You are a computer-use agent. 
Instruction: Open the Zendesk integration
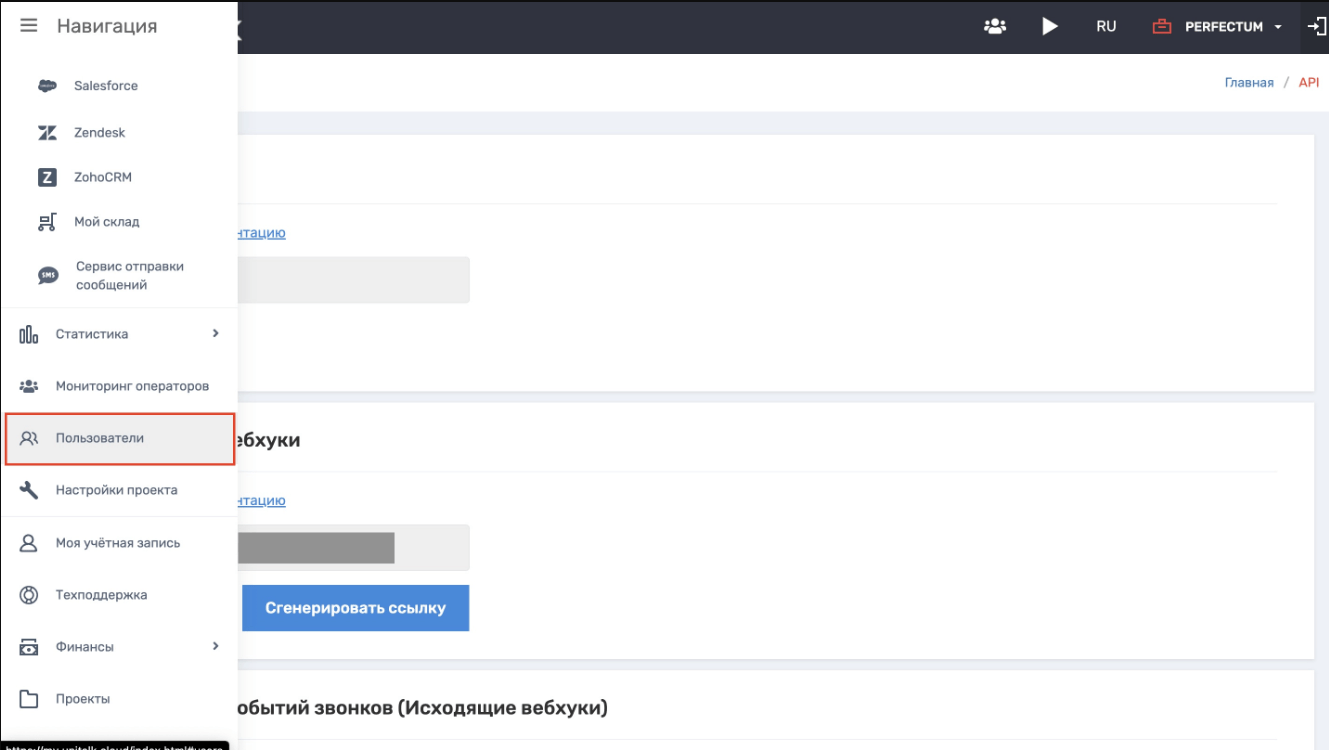pos(99,133)
